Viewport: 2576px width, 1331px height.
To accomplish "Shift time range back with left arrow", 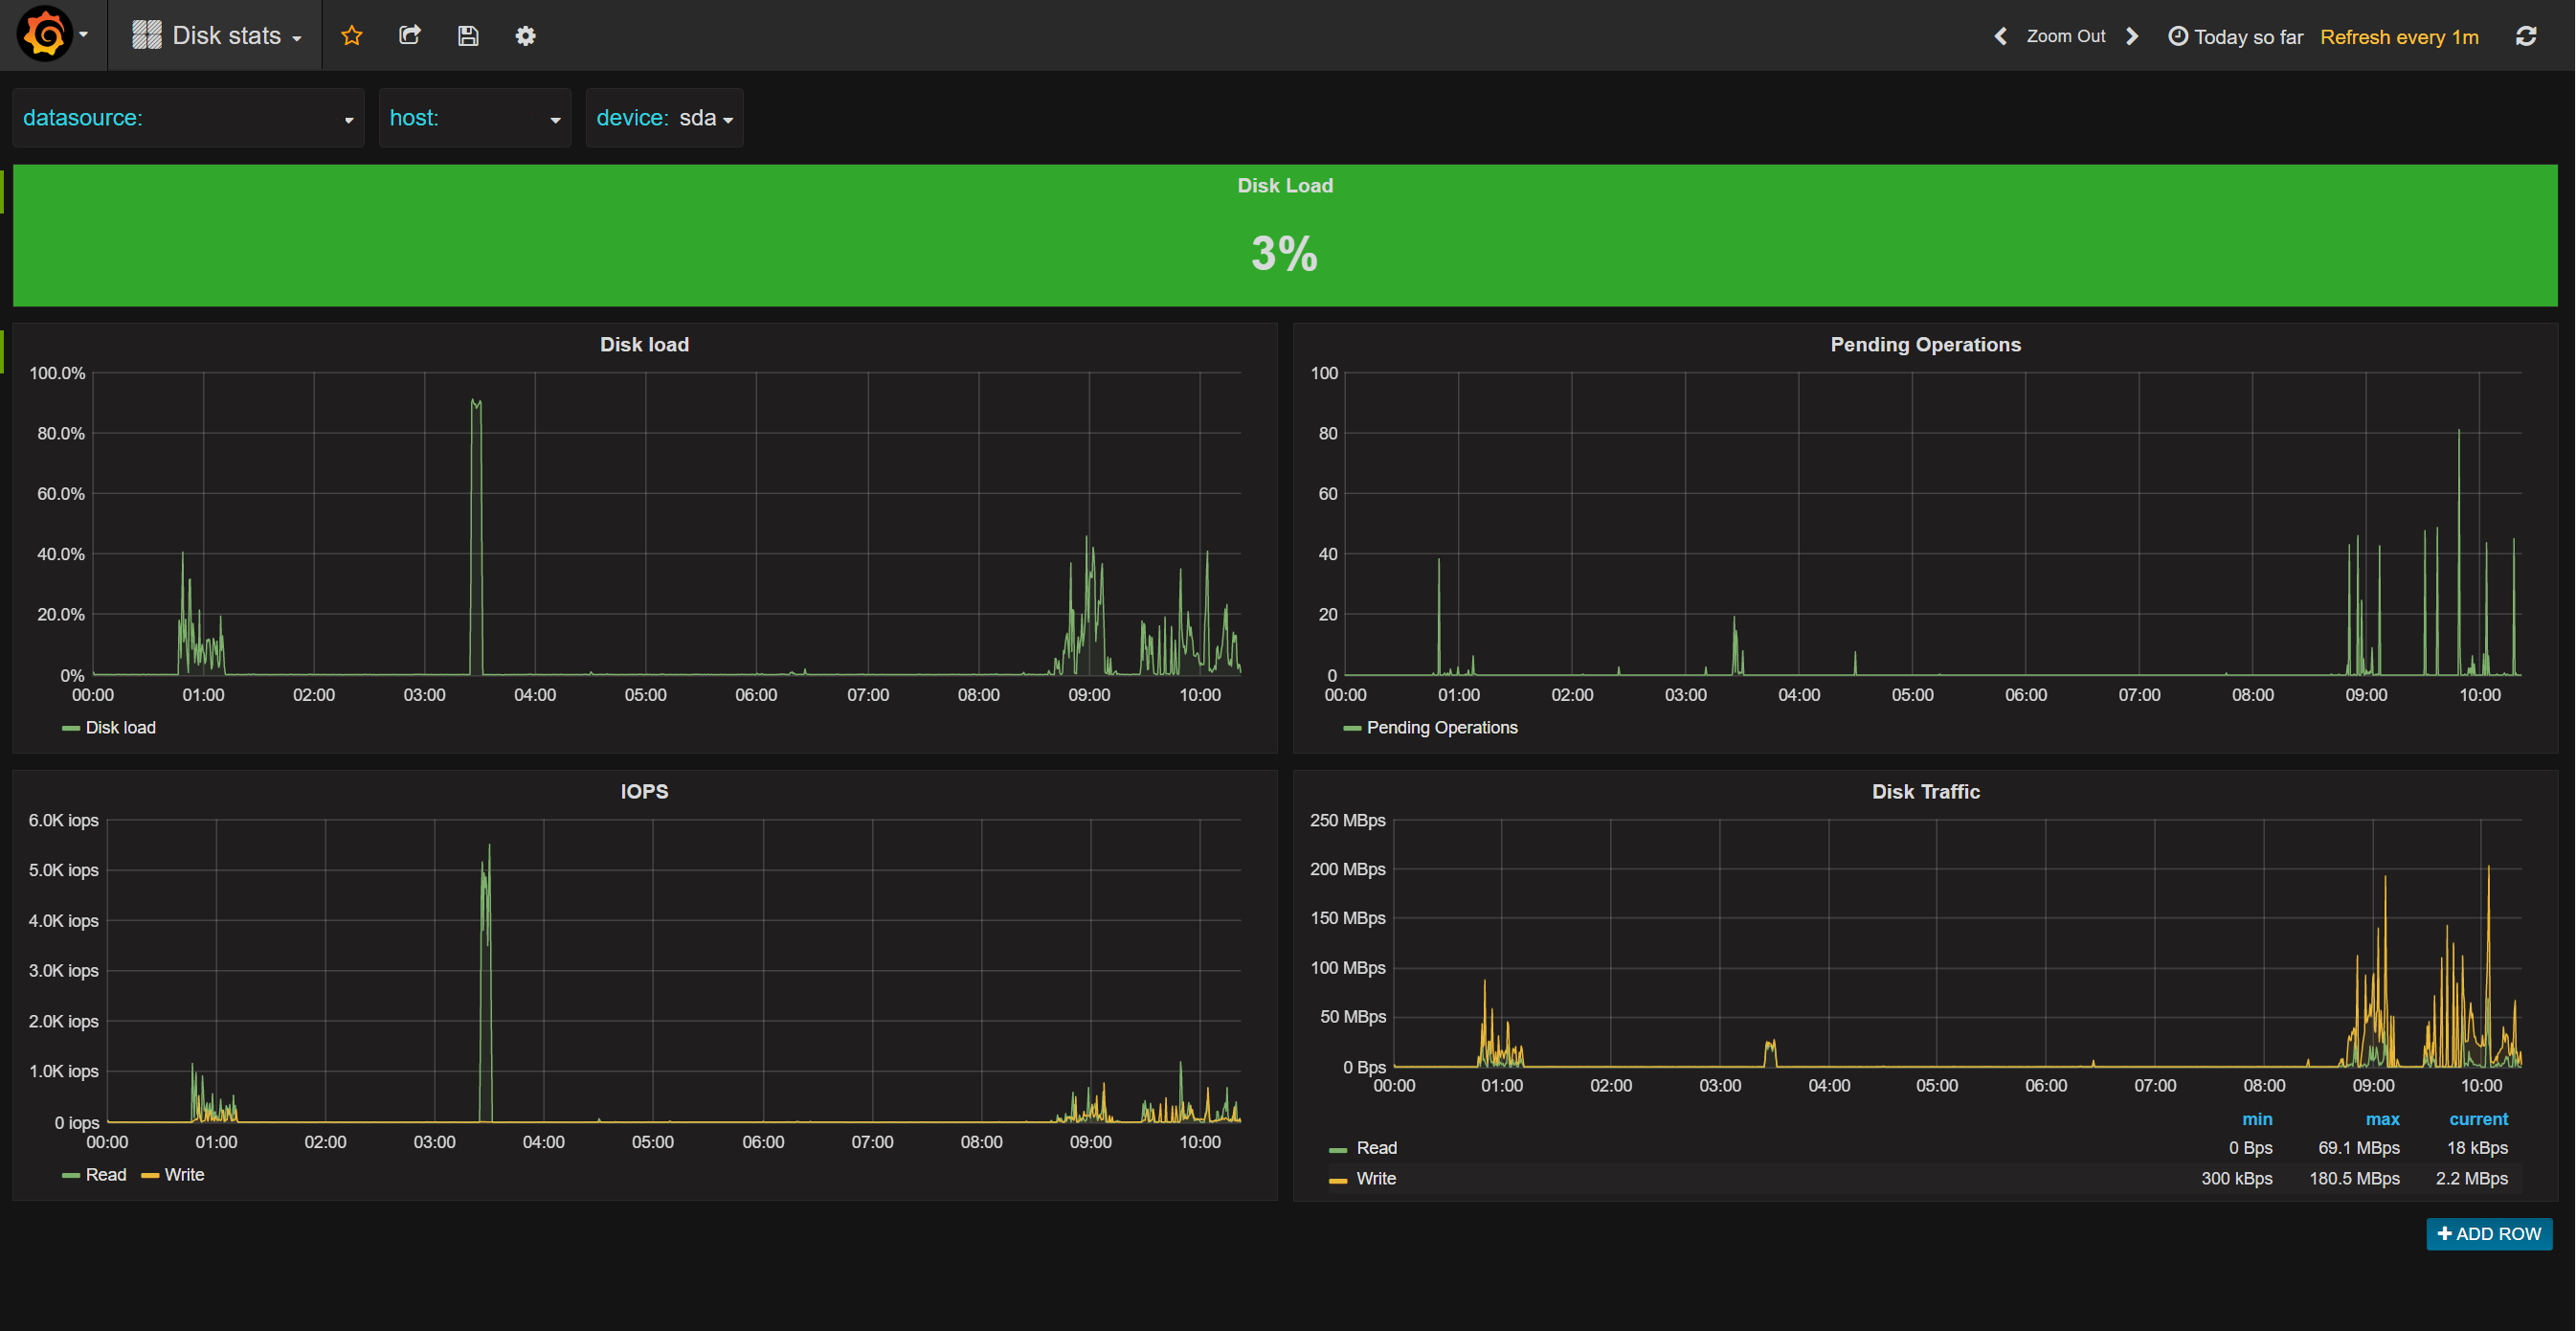I will pyautogui.click(x=2000, y=36).
